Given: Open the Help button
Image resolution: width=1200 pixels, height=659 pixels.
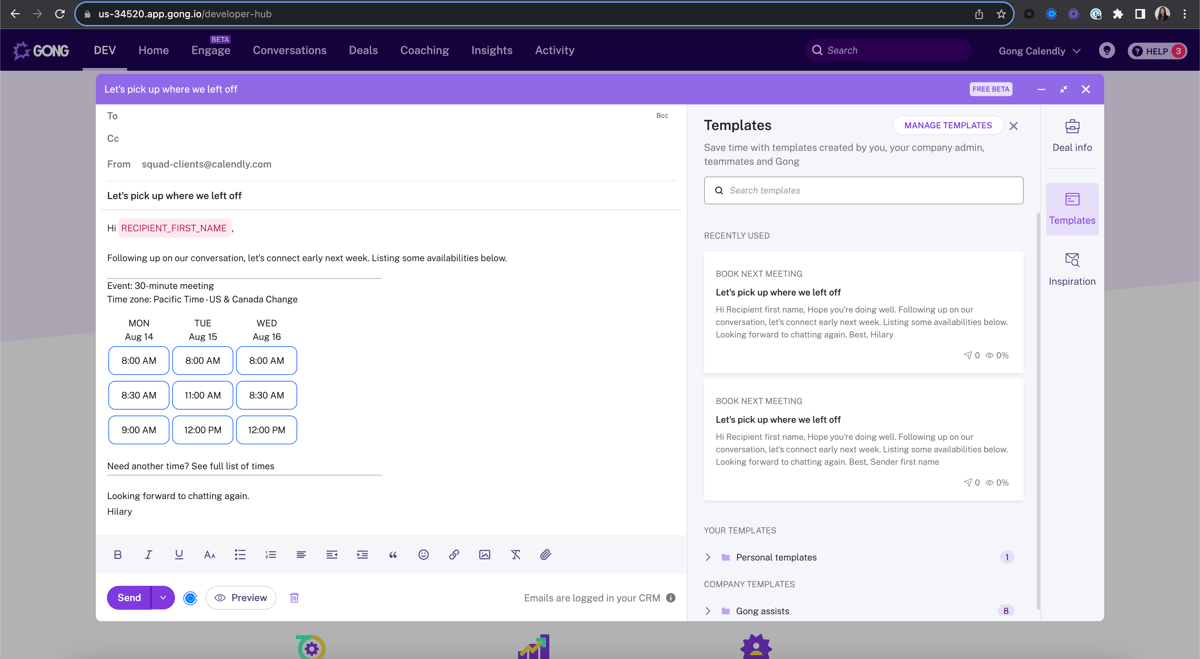Looking at the screenshot, I should 1157,51.
